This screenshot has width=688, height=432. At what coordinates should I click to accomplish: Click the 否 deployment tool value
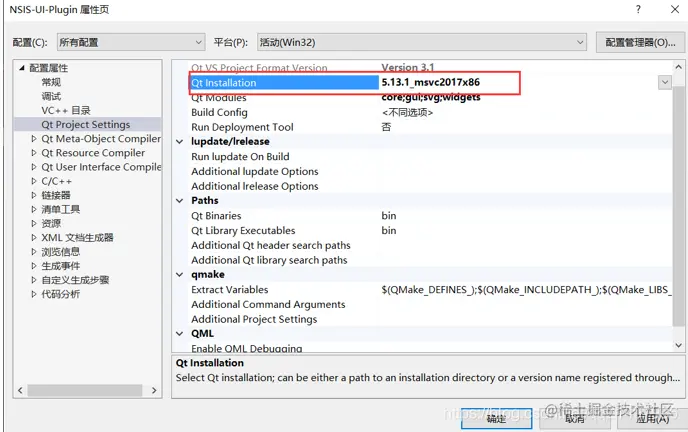point(386,127)
